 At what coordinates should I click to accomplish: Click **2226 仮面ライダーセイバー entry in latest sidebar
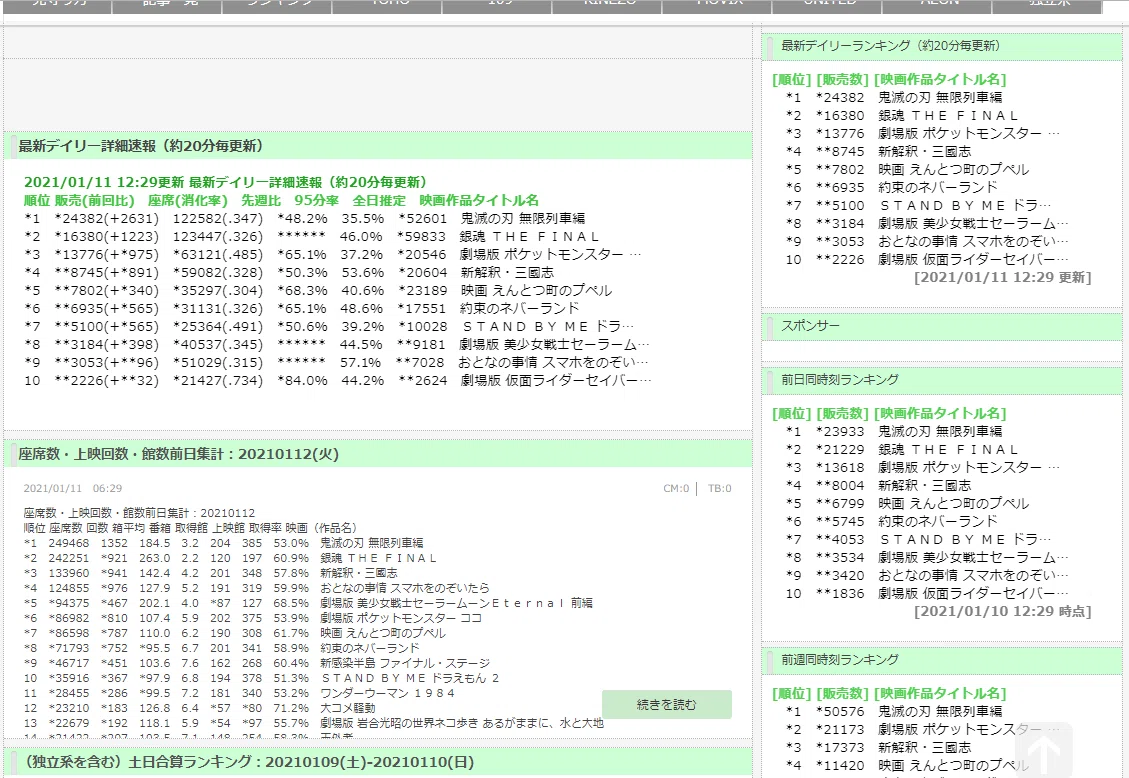840,260
